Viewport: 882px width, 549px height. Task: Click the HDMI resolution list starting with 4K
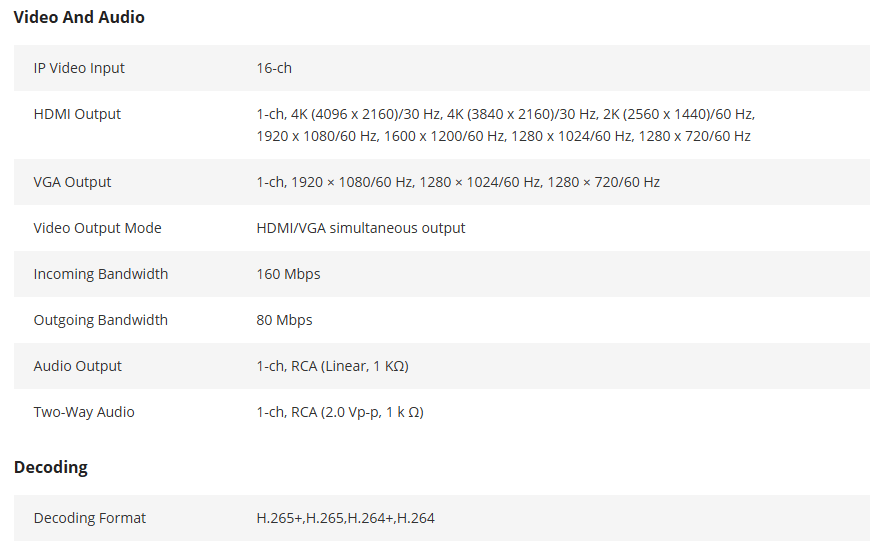505,125
